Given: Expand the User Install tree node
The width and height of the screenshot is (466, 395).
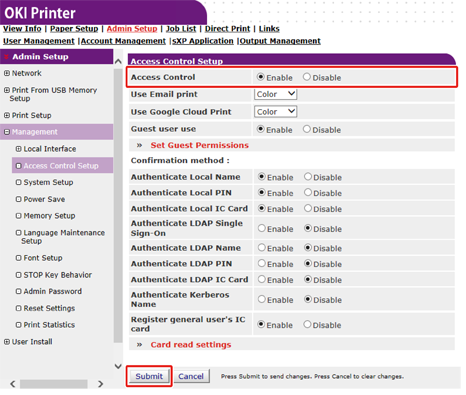Looking at the screenshot, I should pos(7,342).
